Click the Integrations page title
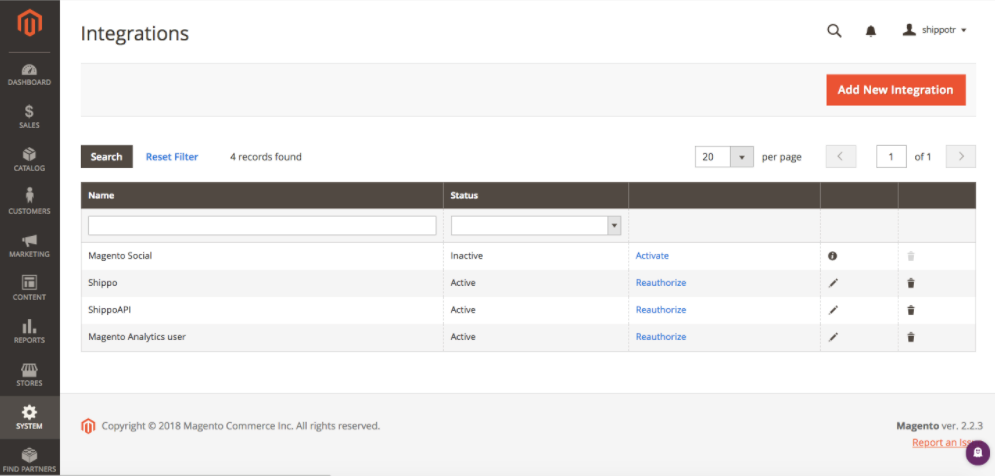The image size is (995, 476). pos(135,34)
